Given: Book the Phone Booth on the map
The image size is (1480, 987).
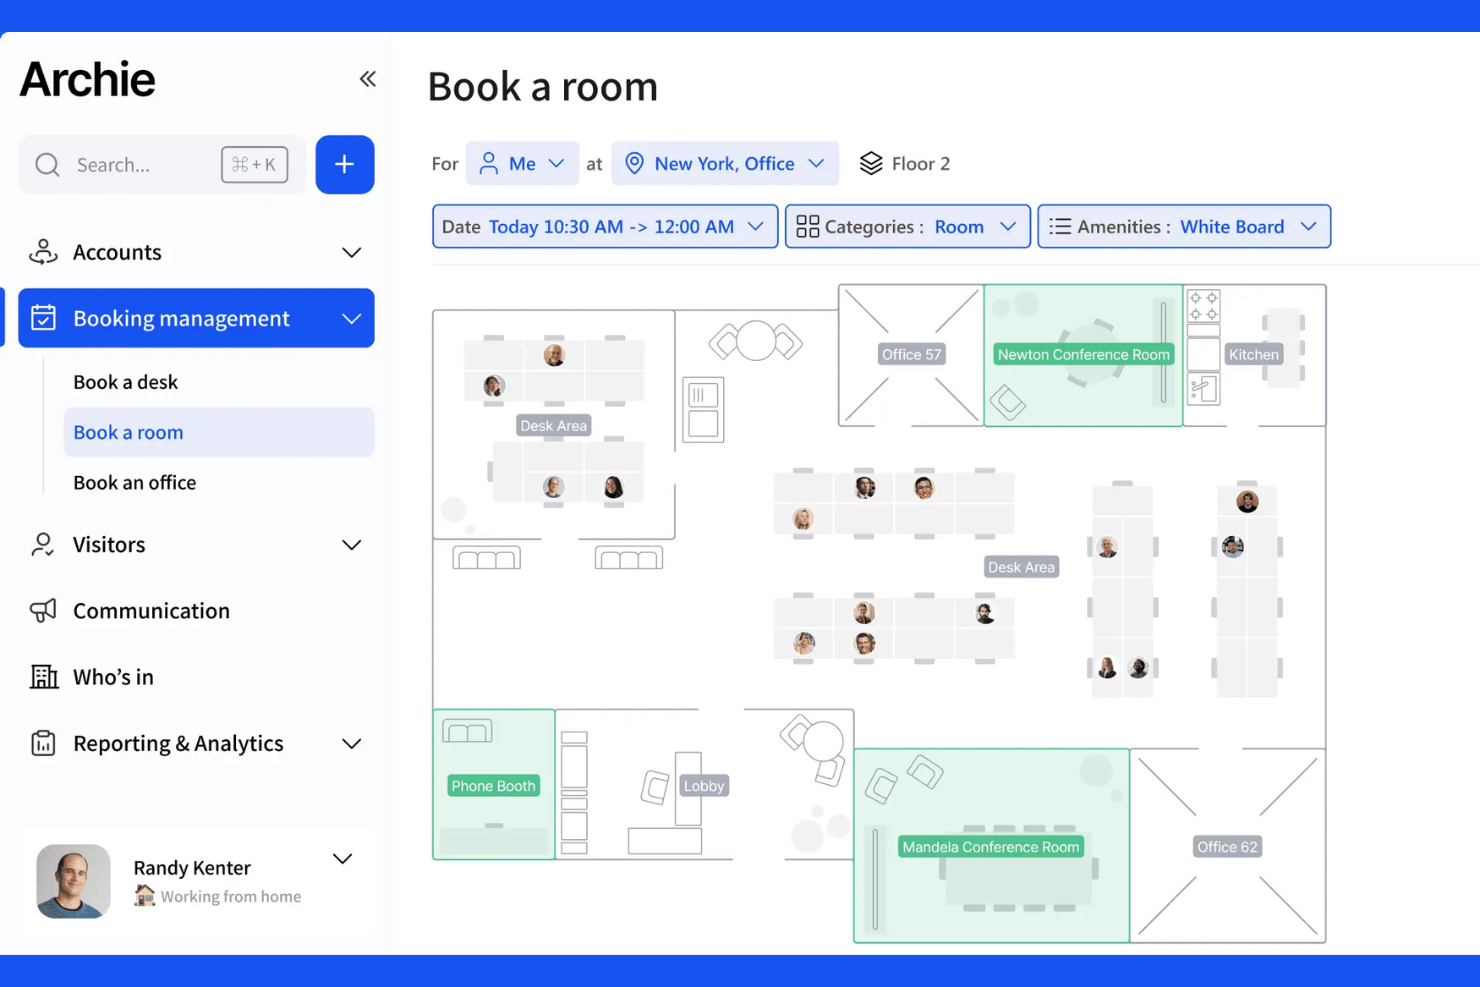Looking at the screenshot, I should 493,785.
